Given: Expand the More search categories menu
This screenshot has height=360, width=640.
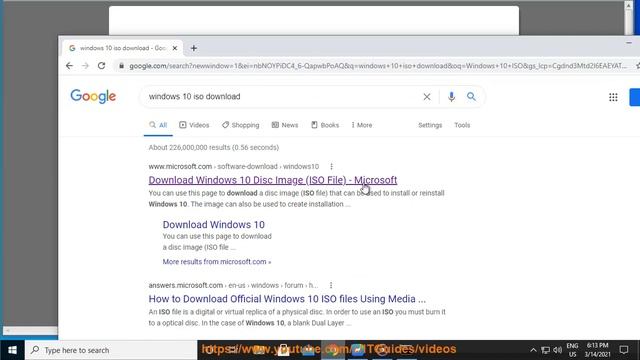Looking at the screenshot, I should (362, 125).
